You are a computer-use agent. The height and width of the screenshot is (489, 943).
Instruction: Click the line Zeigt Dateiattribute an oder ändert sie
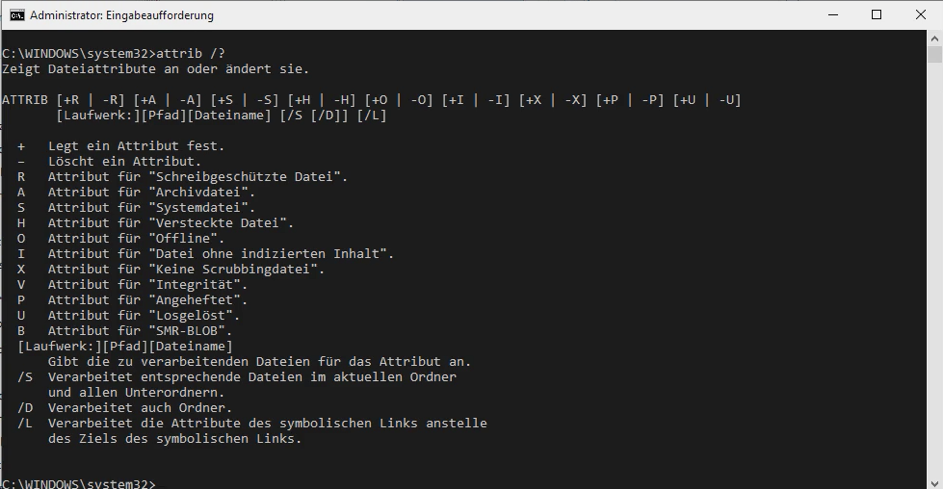155,69
